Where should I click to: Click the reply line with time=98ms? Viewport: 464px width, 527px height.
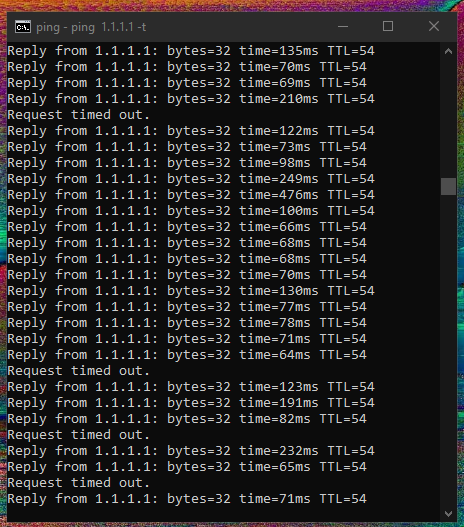[187, 163]
